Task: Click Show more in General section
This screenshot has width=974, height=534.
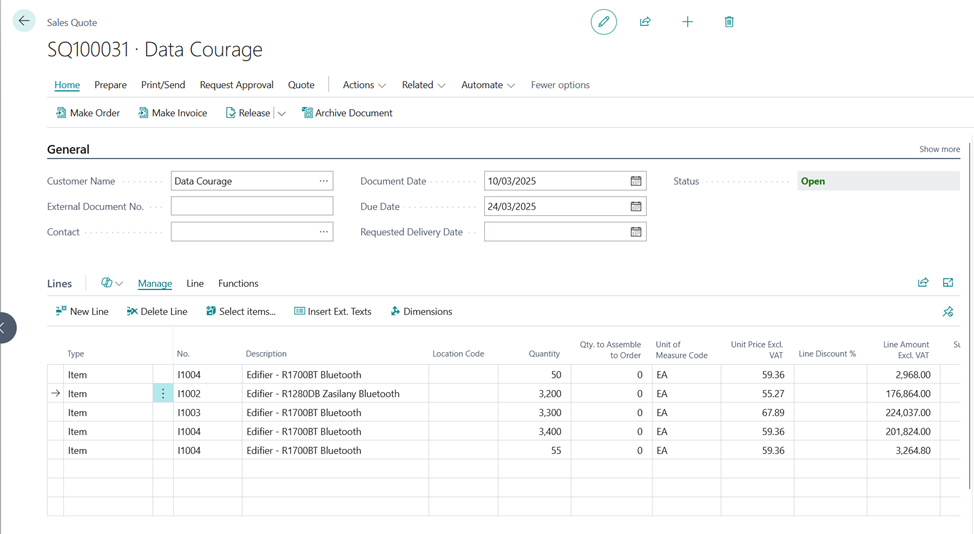Action: [939, 149]
